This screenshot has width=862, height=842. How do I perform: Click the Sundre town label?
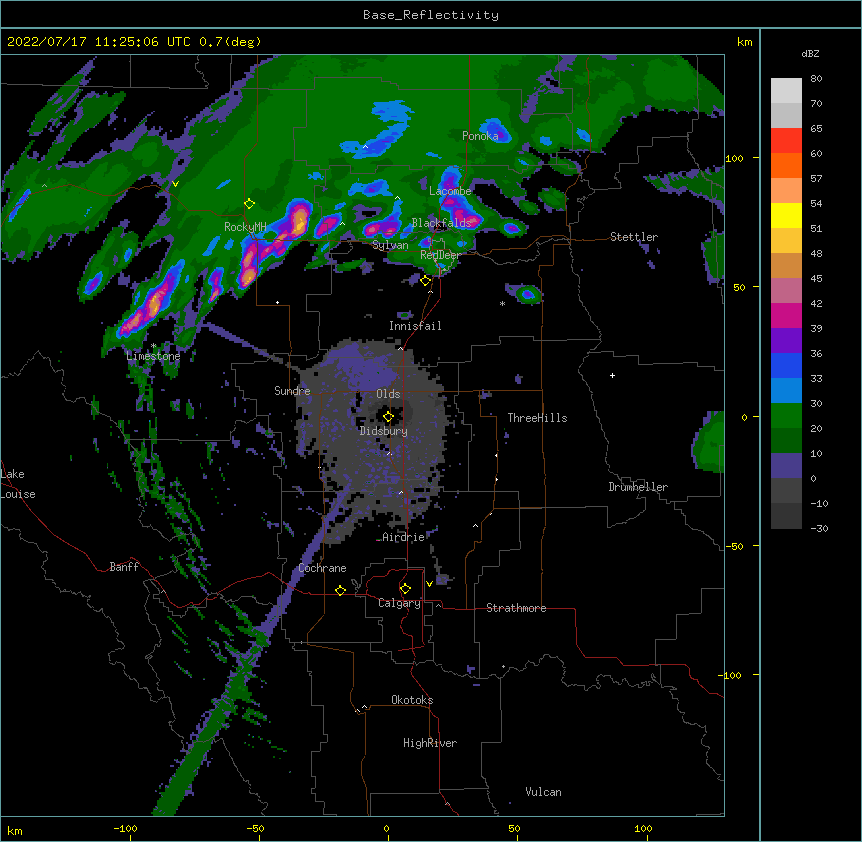pyautogui.click(x=292, y=391)
